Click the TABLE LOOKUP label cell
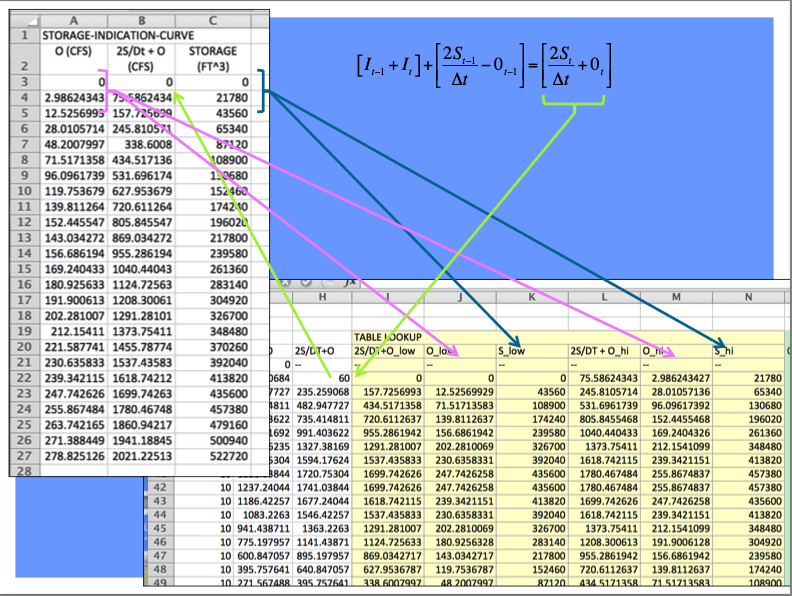Image resolution: width=792 pixels, height=596 pixels. [388, 337]
